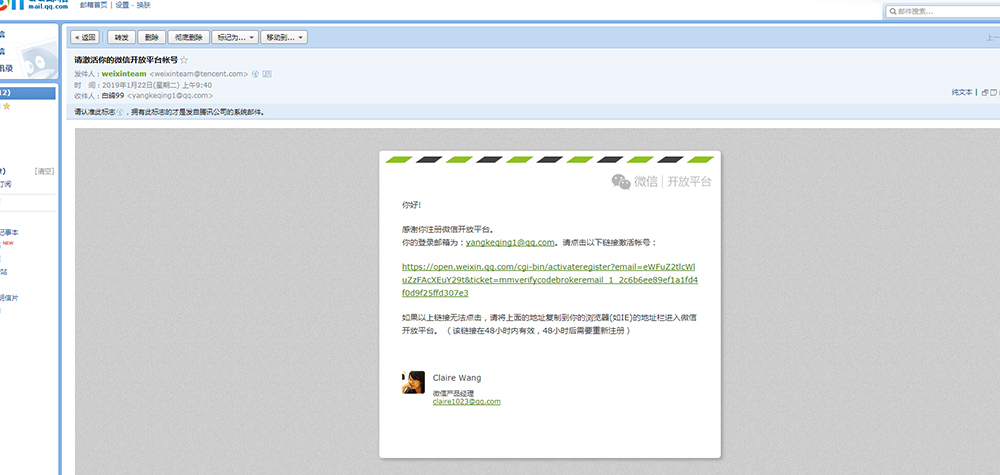
Task: Switch to 纯文本 plain text view
Action: [961, 92]
